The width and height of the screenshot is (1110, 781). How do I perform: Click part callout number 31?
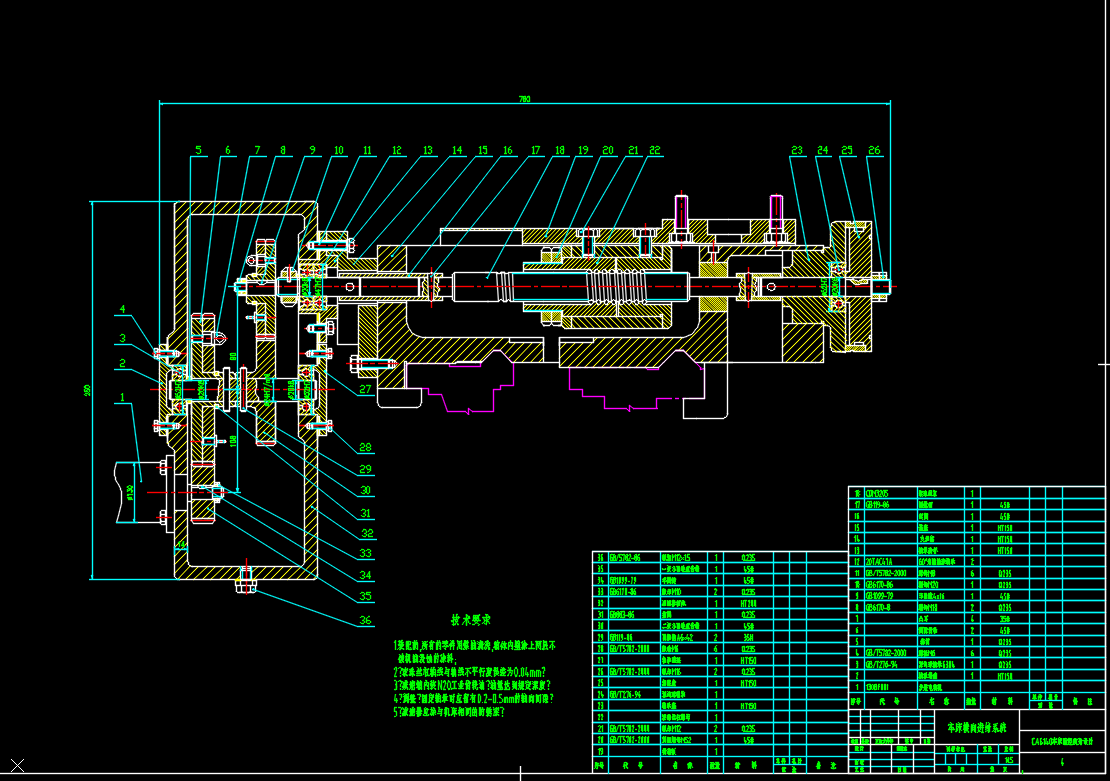coord(365,512)
